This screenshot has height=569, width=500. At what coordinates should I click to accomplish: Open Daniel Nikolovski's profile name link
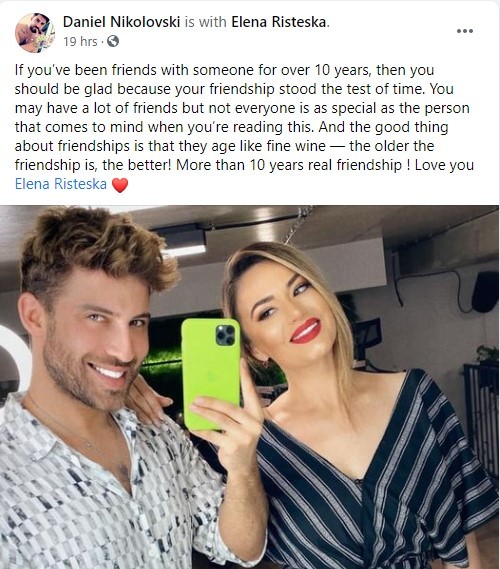pos(122,22)
